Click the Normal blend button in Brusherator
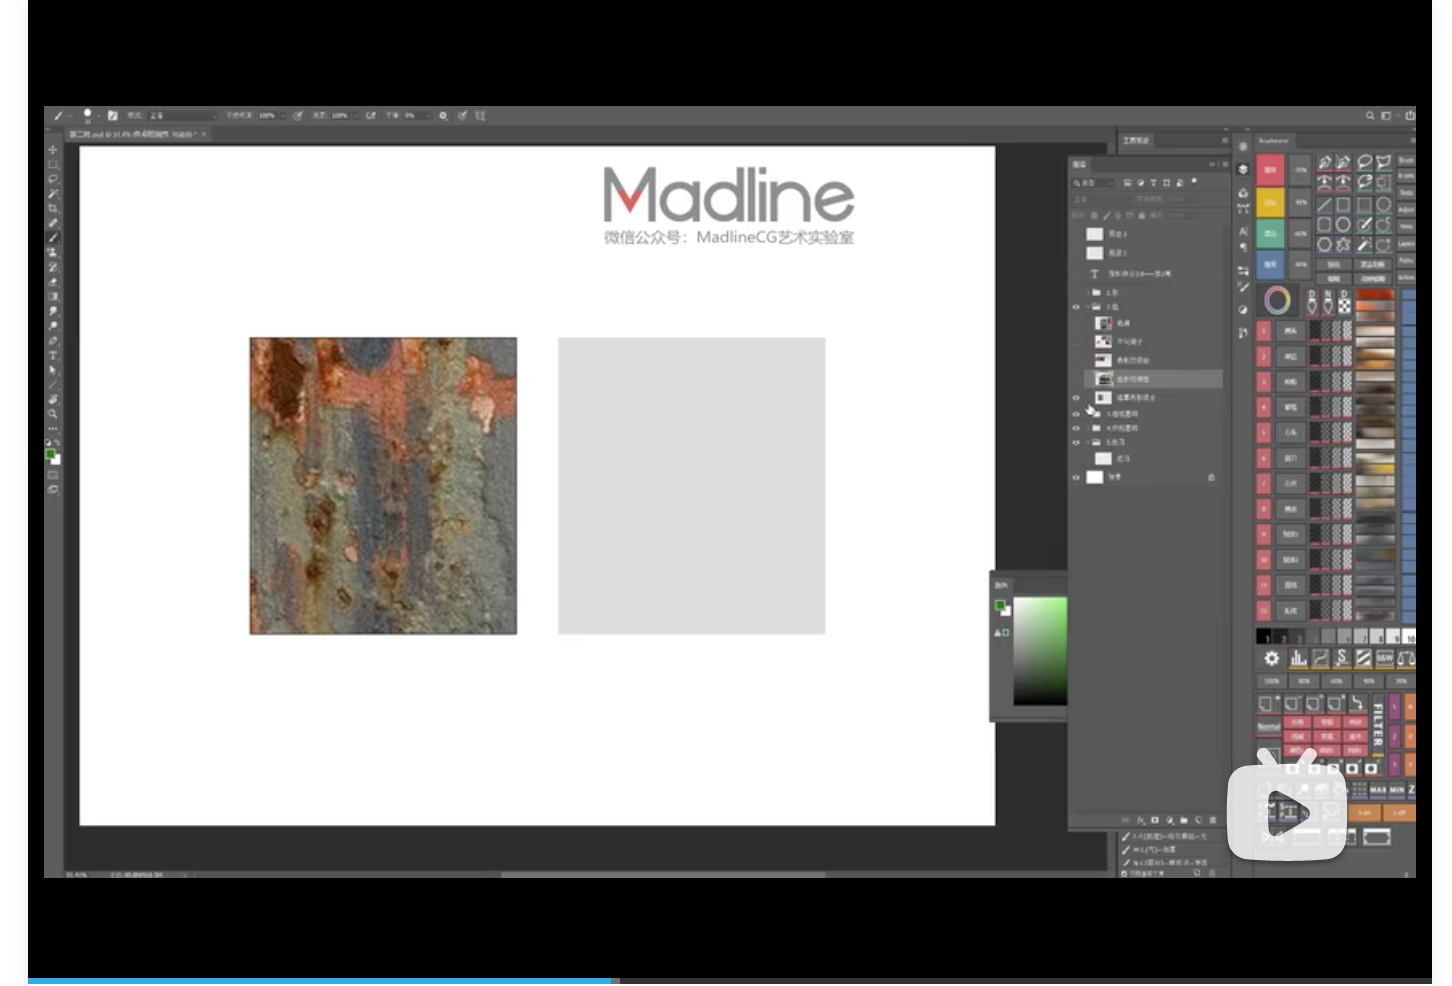This screenshot has height=986, width=1452. coord(1268,727)
